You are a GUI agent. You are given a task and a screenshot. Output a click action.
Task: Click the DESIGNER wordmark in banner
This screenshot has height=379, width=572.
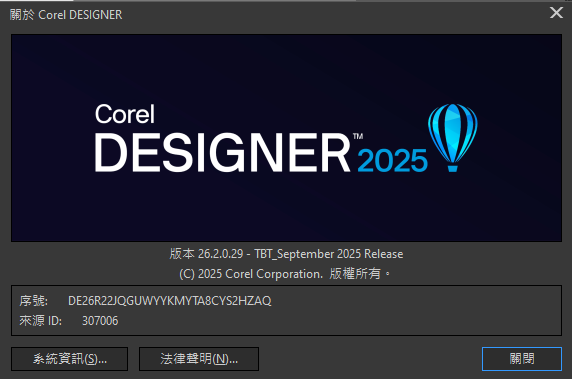(222, 152)
